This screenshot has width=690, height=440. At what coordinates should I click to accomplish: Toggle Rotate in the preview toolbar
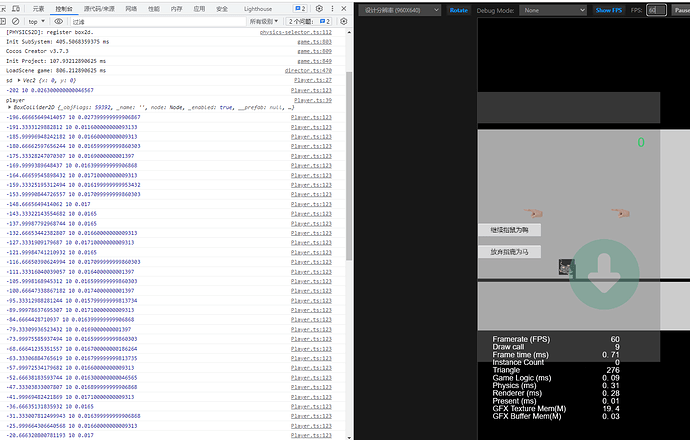[459, 10]
